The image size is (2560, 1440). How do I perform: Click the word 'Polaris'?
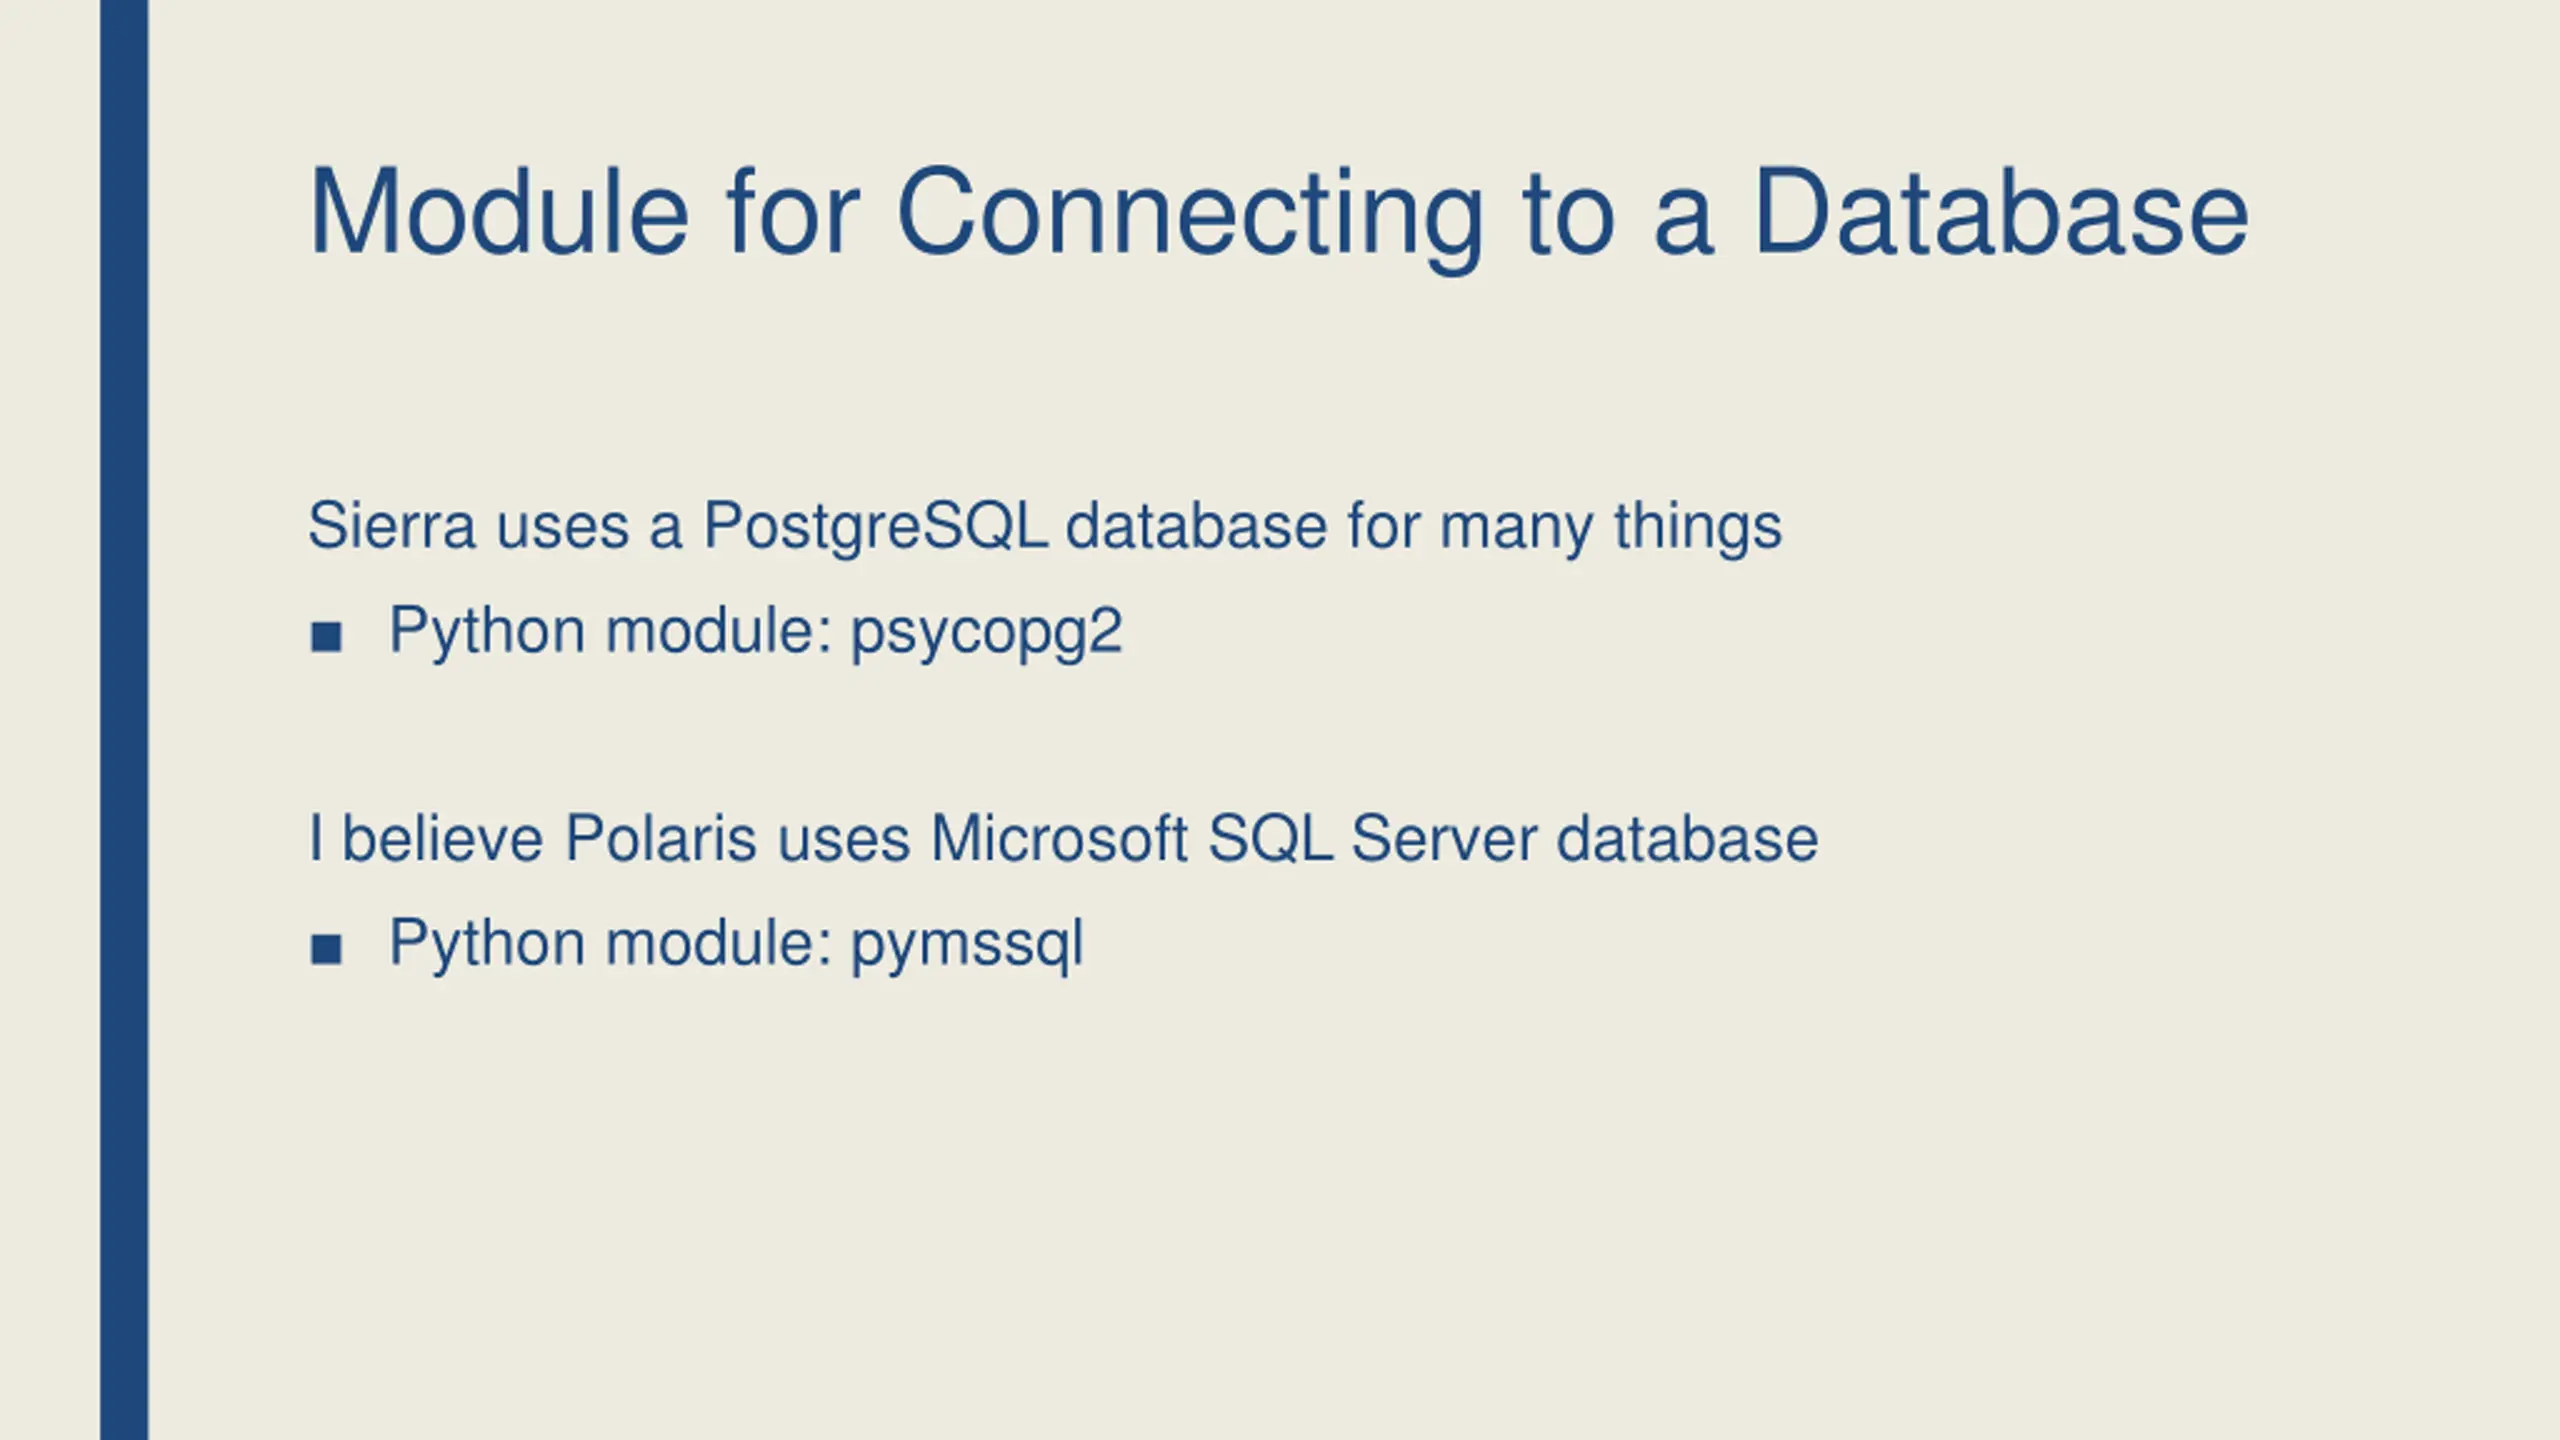(661, 838)
